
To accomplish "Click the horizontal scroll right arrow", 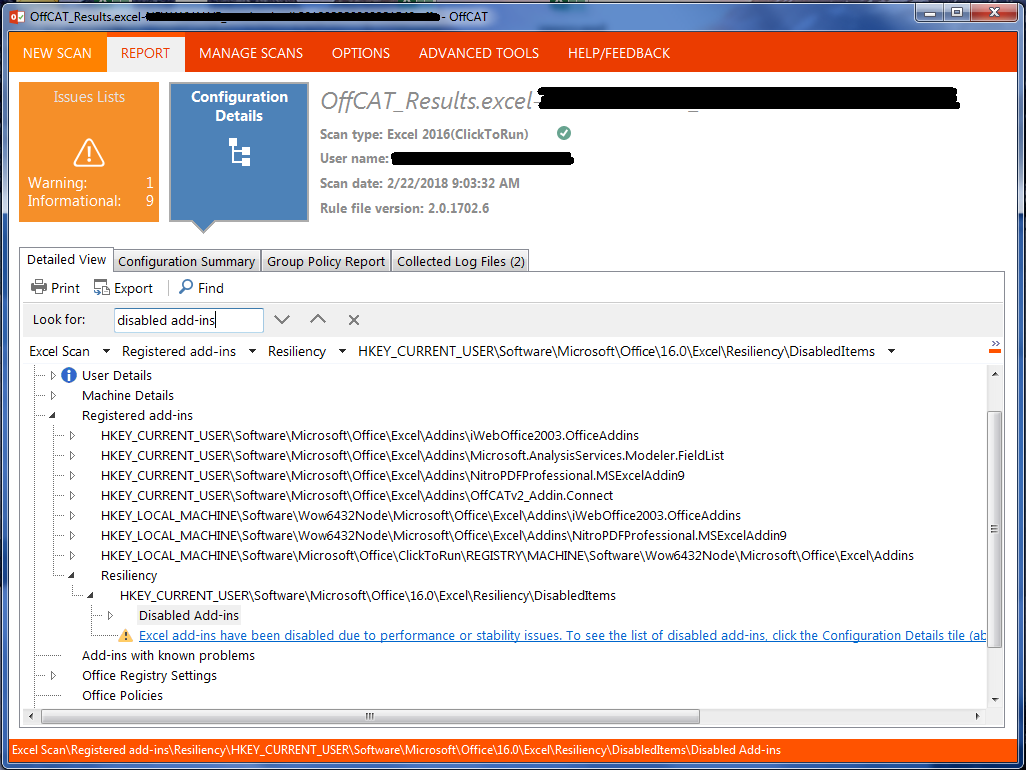I will click(x=978, y=716).
